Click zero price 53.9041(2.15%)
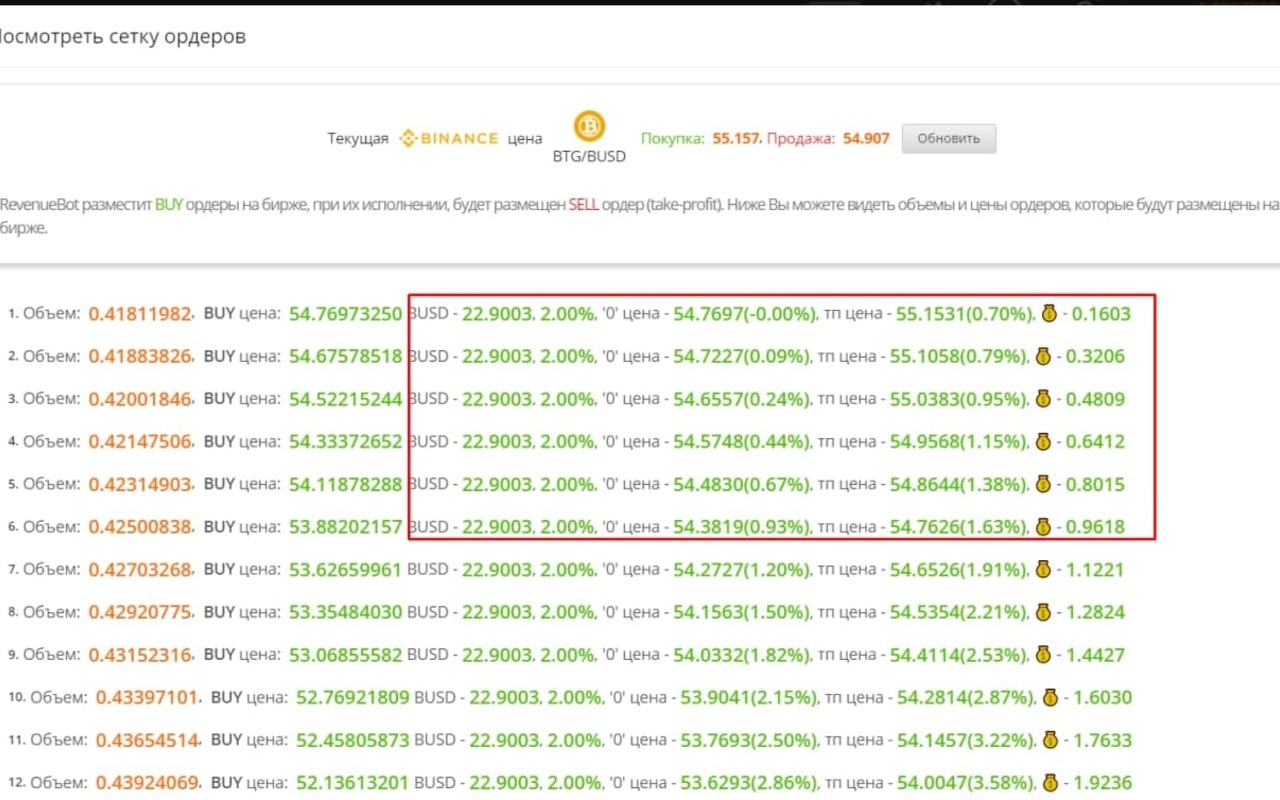The height and width of the screenshot is (800, 1280). [x=749, y=697]
